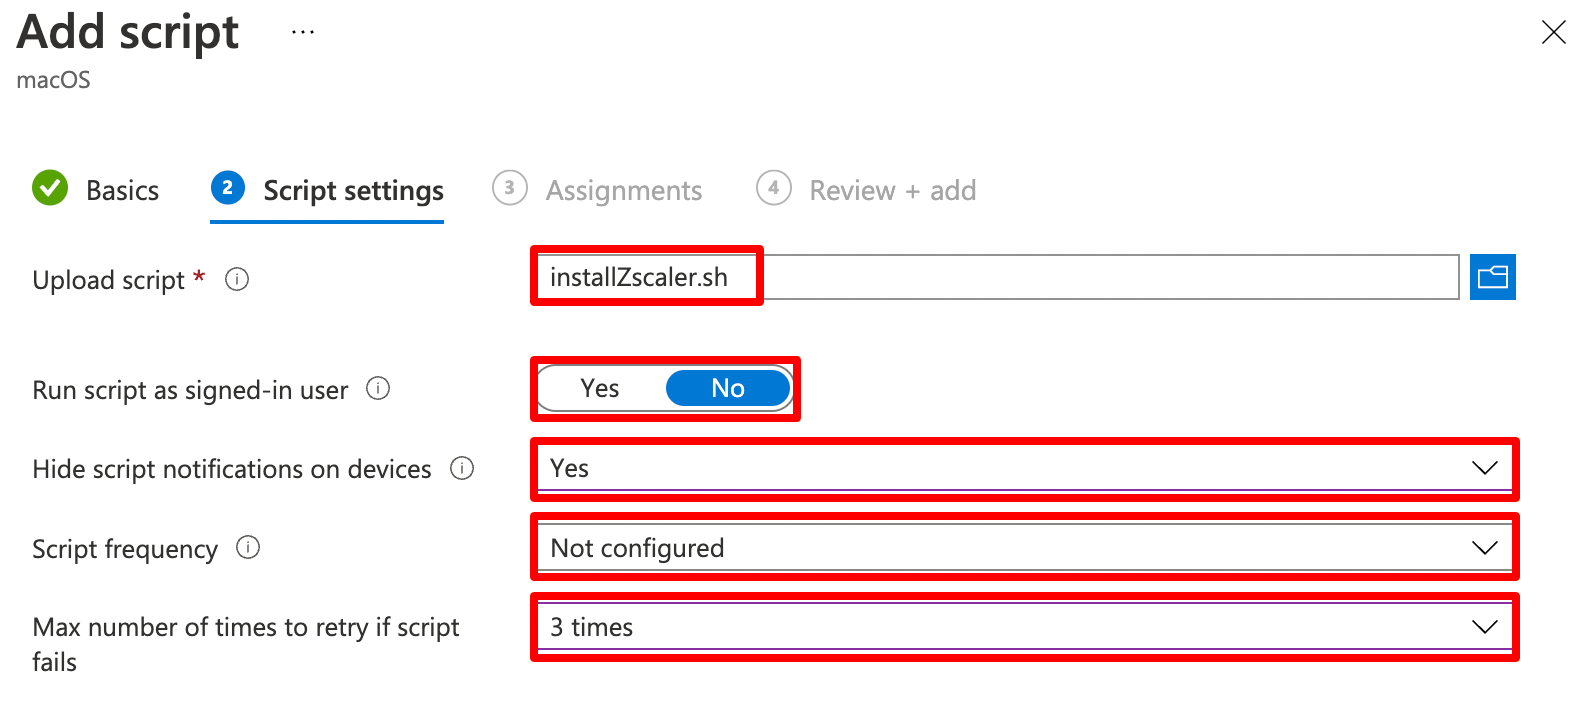
Task: Switch to the Assignments tab
Action: pos(623,190)
